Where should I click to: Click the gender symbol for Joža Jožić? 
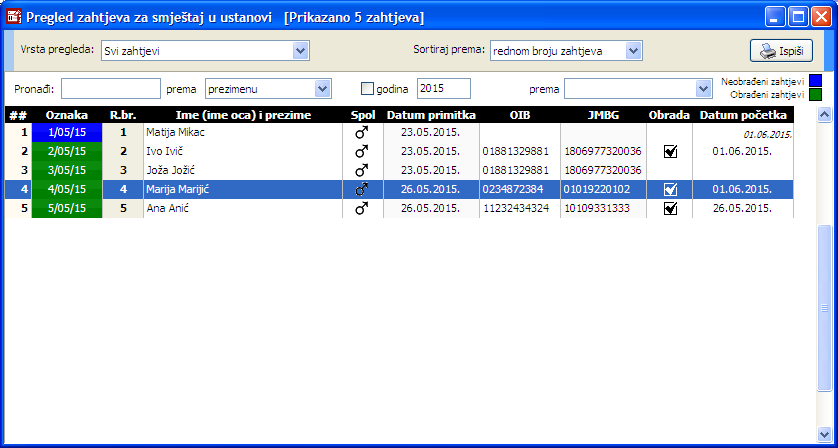[362, 170]
